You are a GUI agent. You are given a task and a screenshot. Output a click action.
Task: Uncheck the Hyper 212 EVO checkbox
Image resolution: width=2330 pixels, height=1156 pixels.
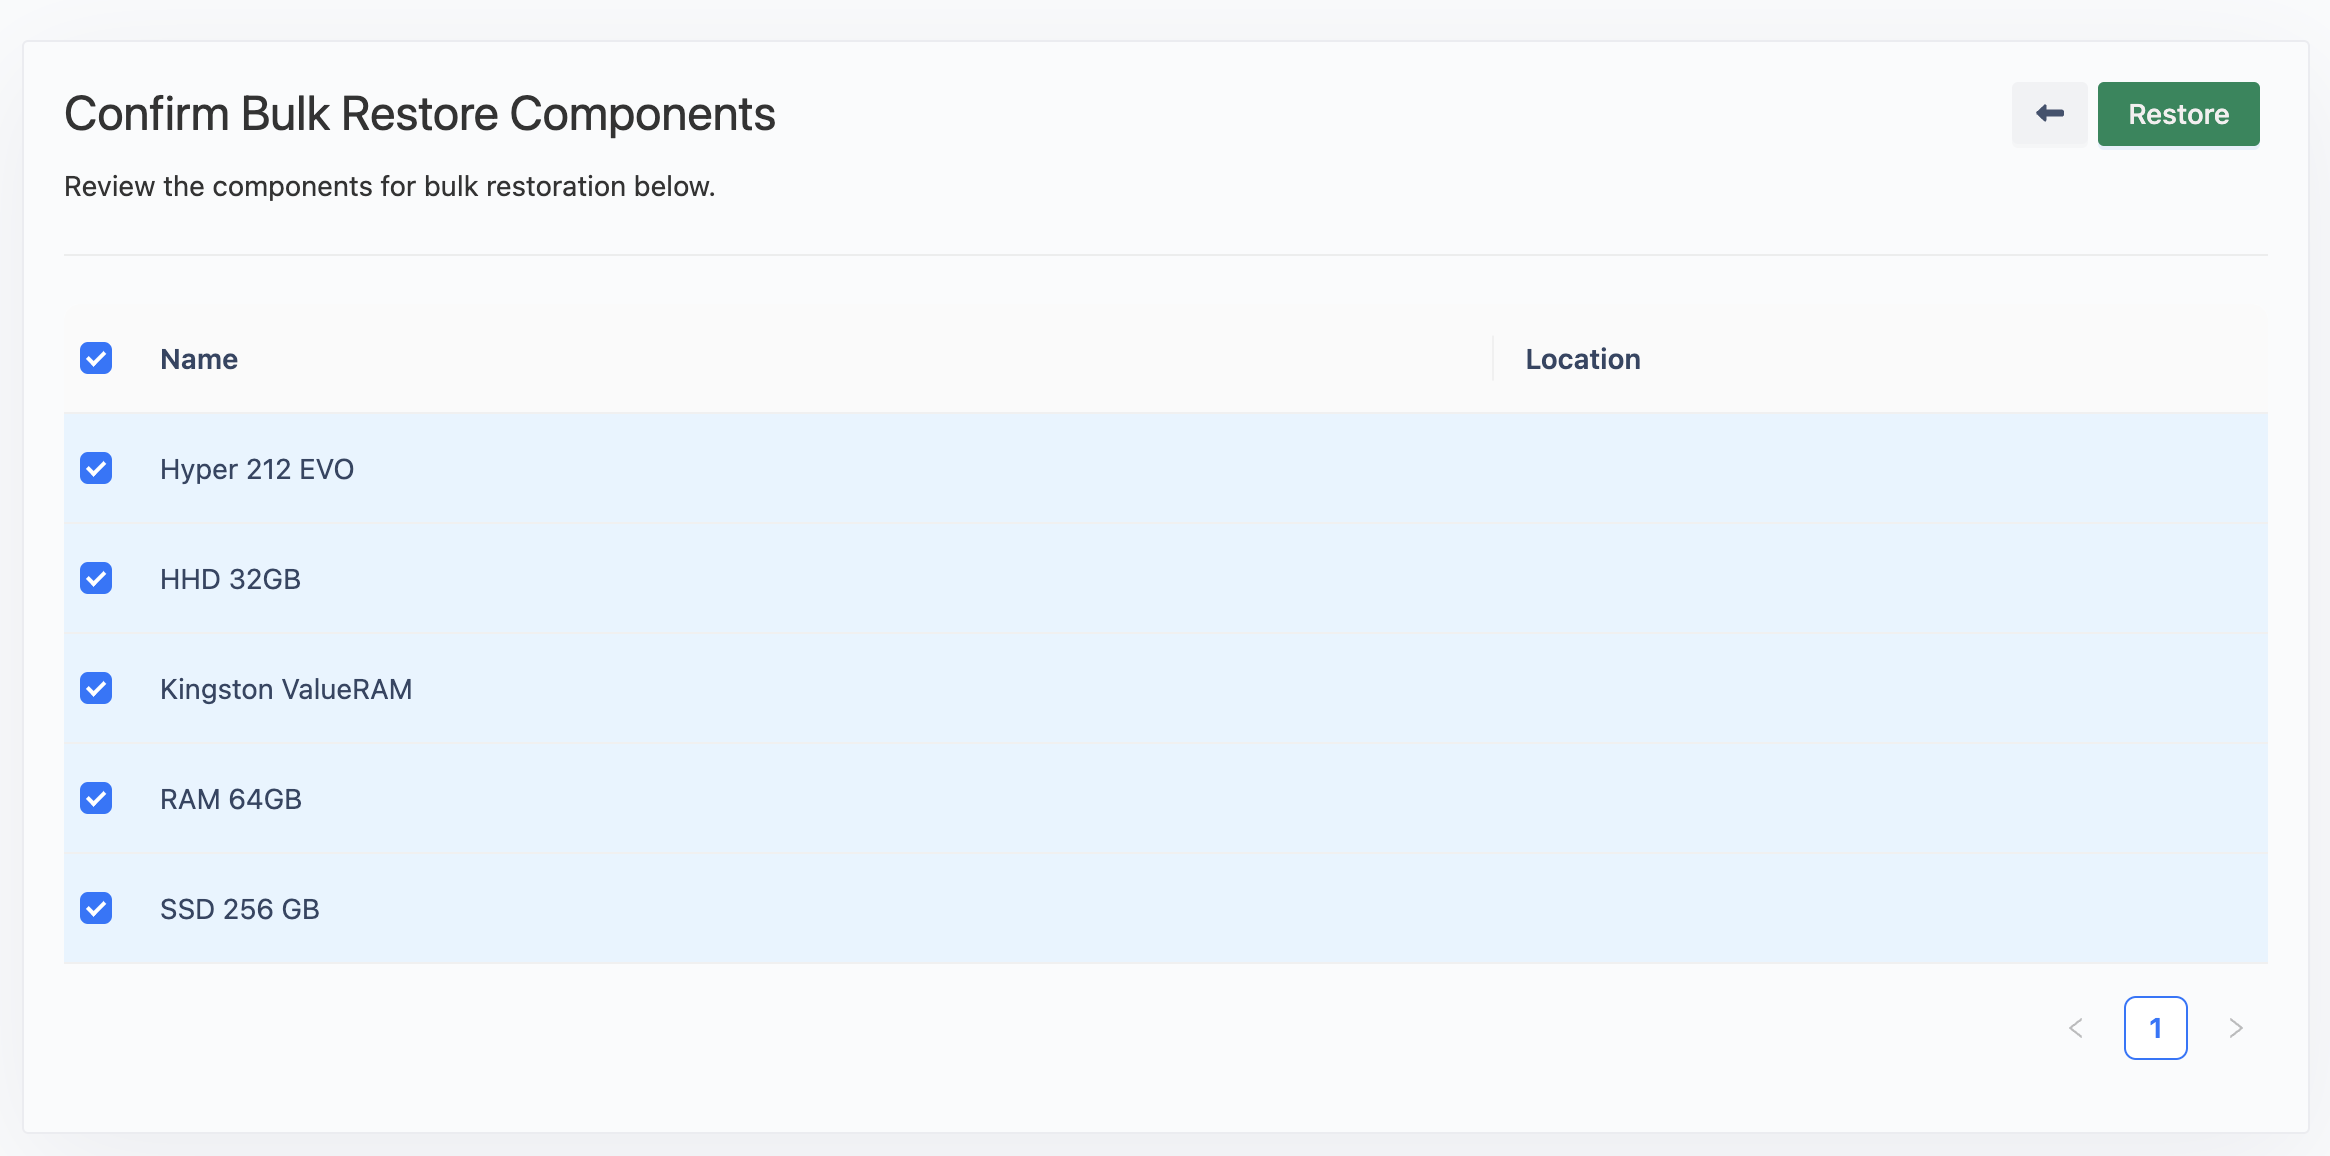pos(96,468)
